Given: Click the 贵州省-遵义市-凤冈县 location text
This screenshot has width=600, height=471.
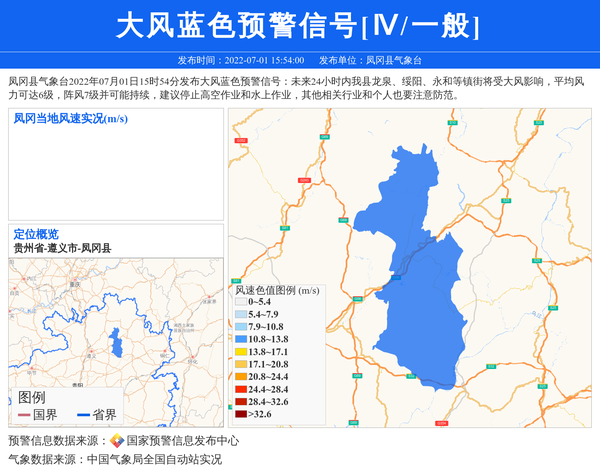Looking at the screenshot, I should tap(62, 247).
